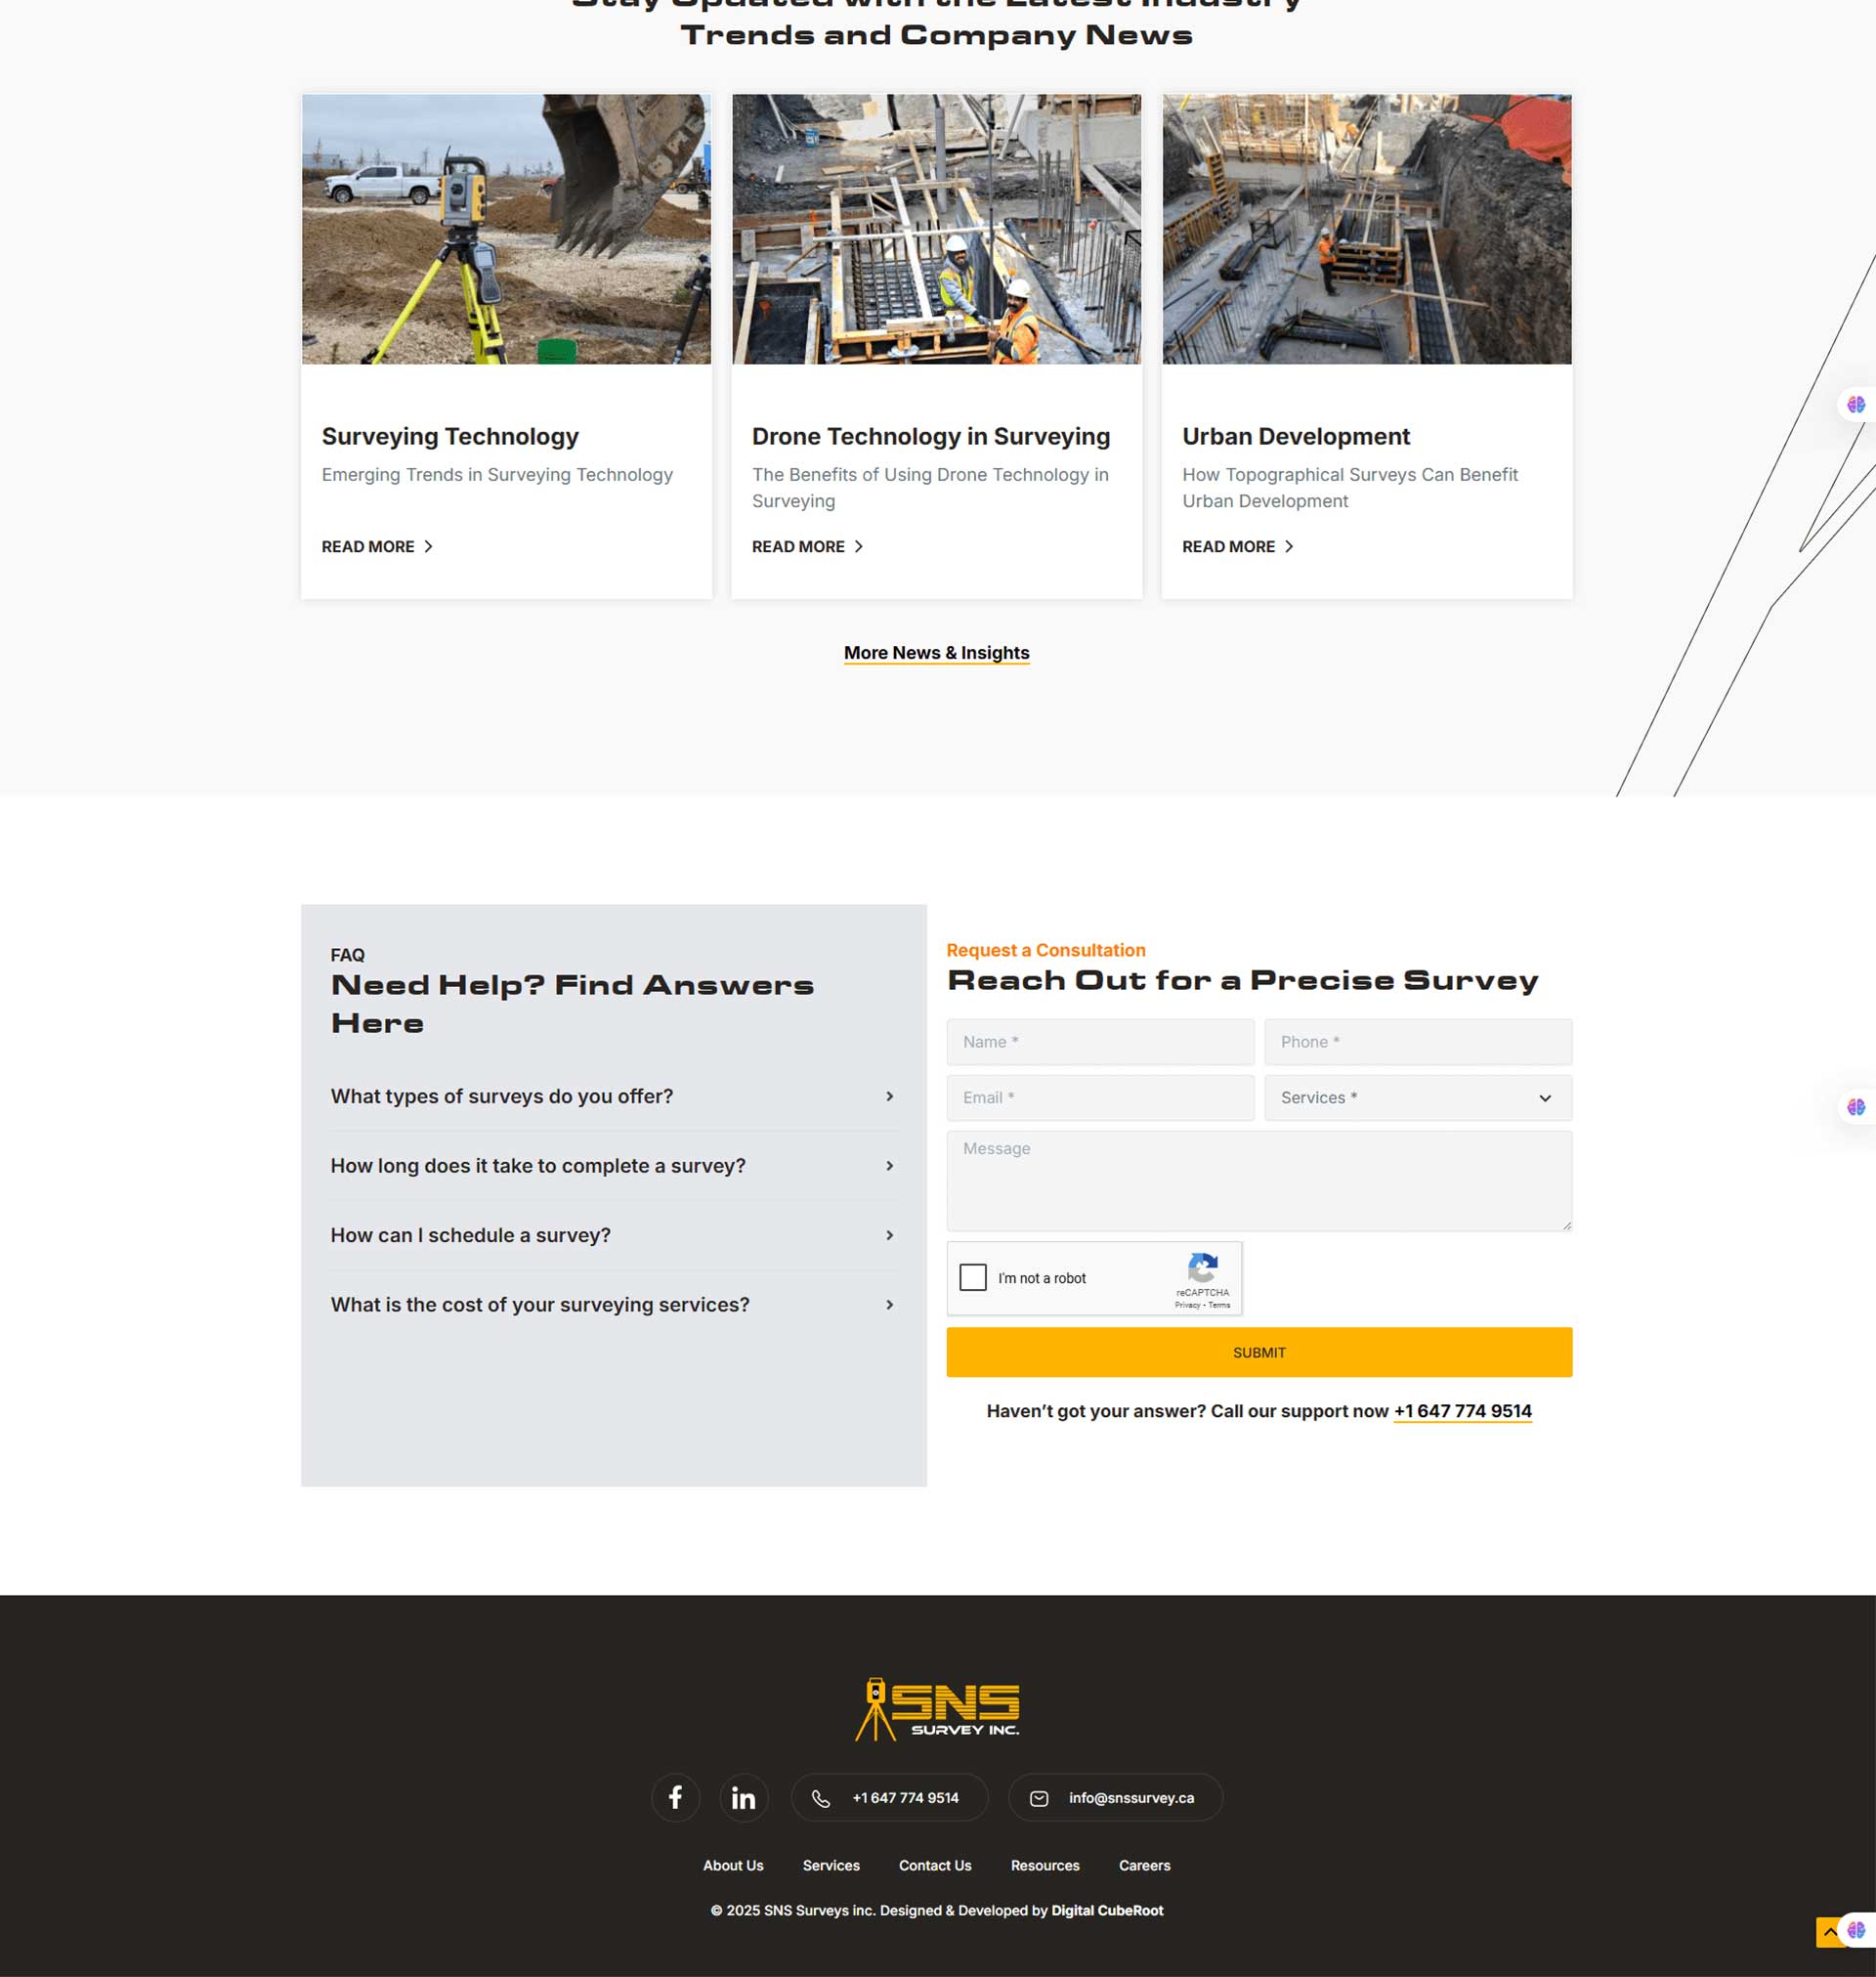1876x1977 pixels.
Task: Click the email envelope icon in footer
Action: [x=1039, y=1798]
